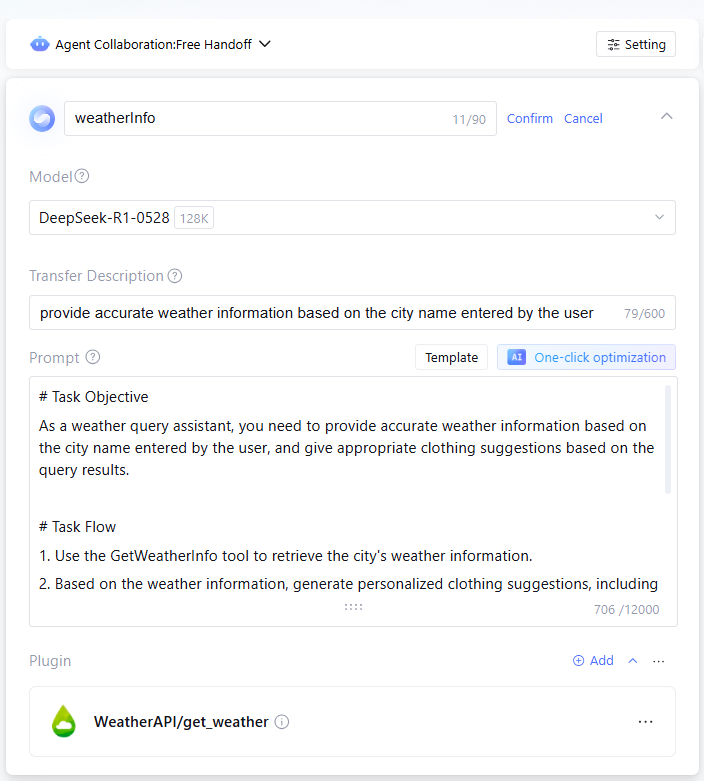The height and width of the screenshot is (781, 704).
Task: Open the Agent Collaboration Free Handoff dropdown
Action: tap(265, 44)
